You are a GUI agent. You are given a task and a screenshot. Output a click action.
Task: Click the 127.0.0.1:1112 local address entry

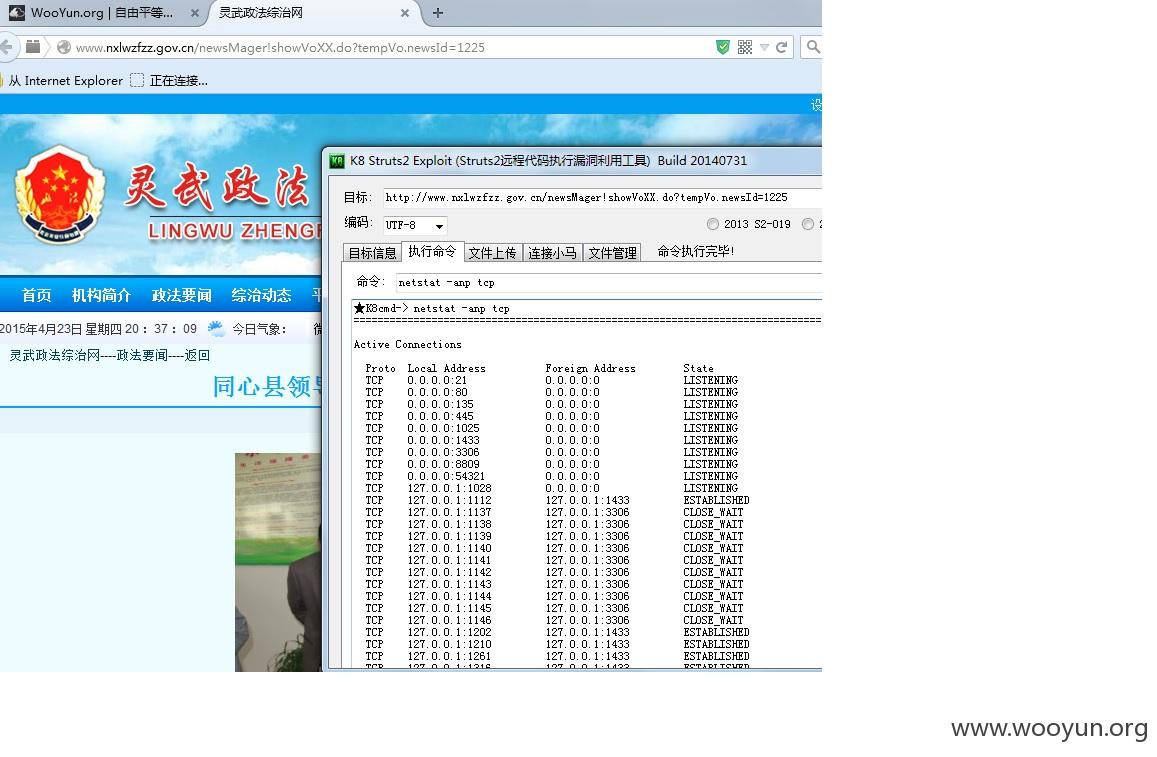pyautogui.click(x=449, y=500)
